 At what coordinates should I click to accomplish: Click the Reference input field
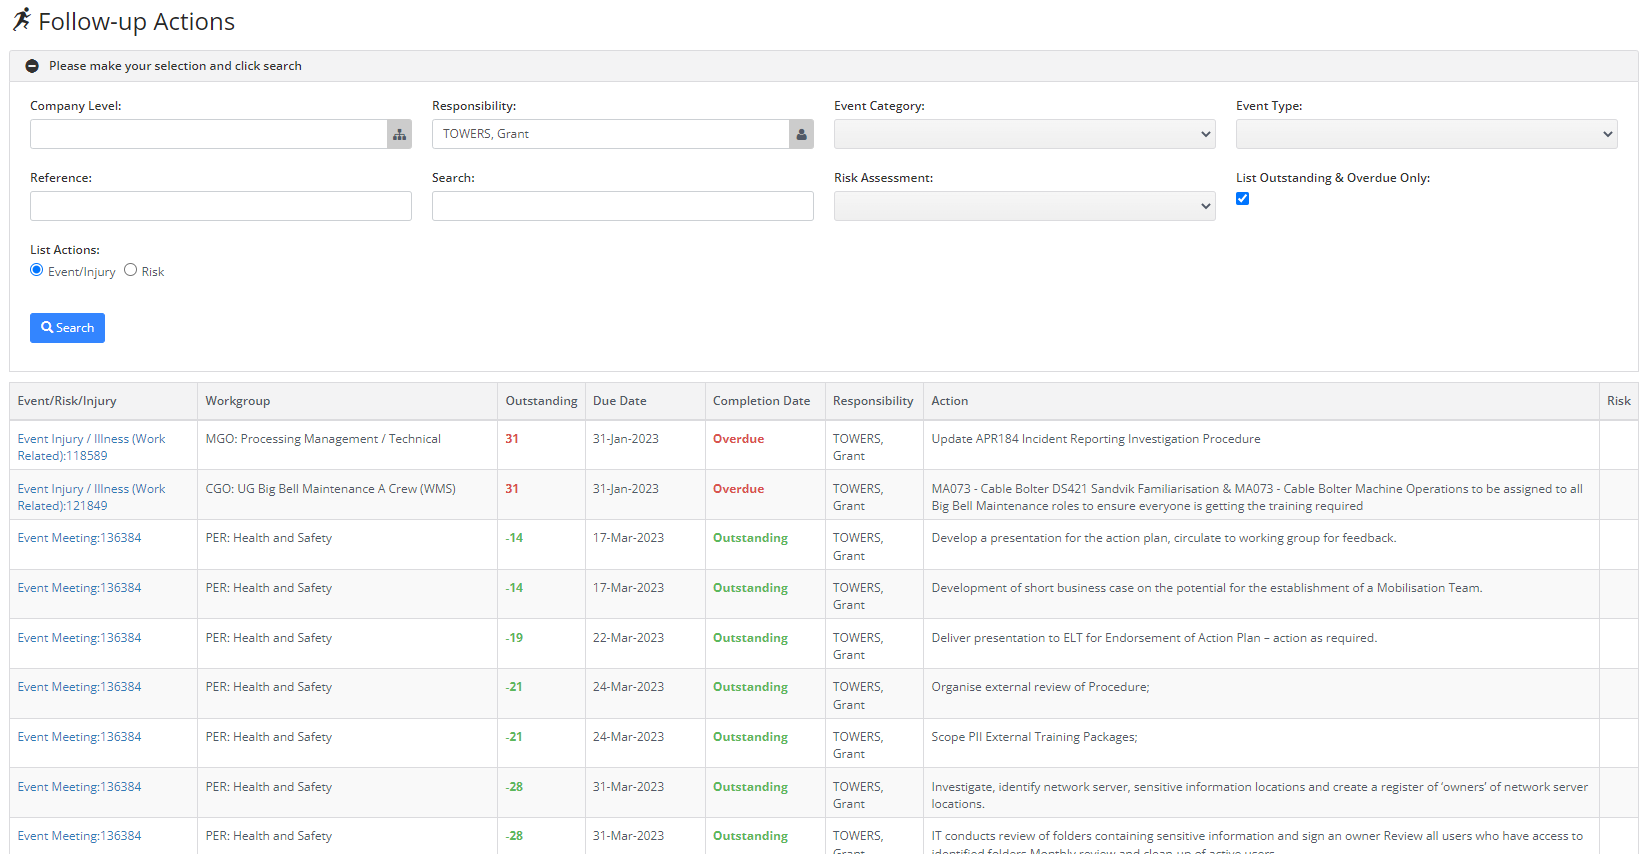point(220,206)
